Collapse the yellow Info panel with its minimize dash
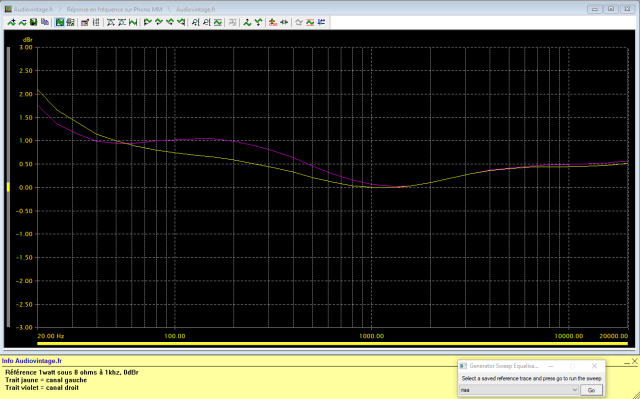 coord(627,361)
